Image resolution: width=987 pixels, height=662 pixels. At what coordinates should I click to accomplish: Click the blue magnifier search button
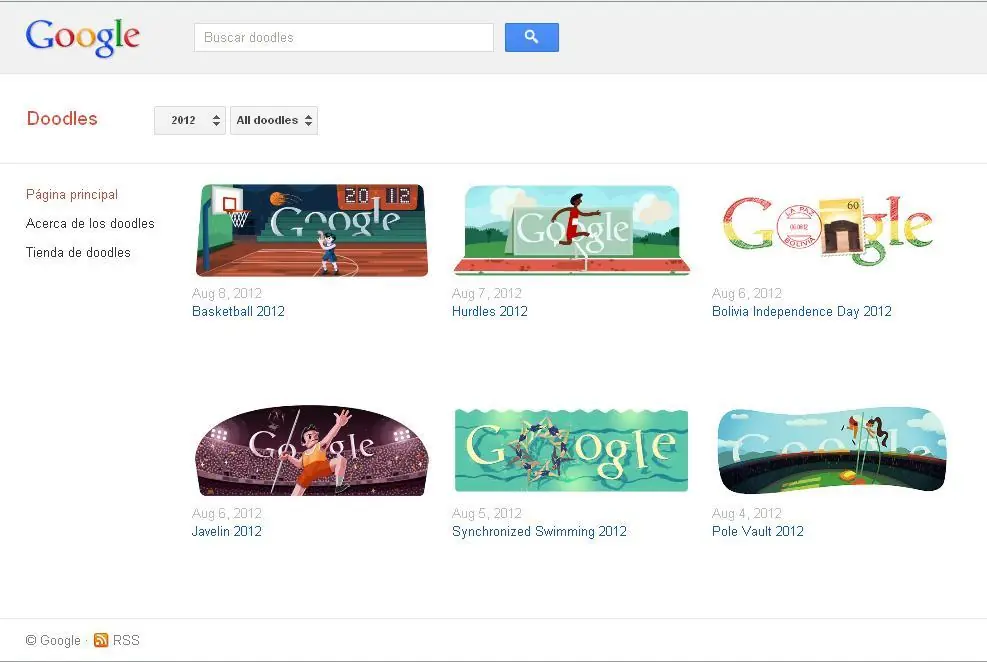pos(531,37)
